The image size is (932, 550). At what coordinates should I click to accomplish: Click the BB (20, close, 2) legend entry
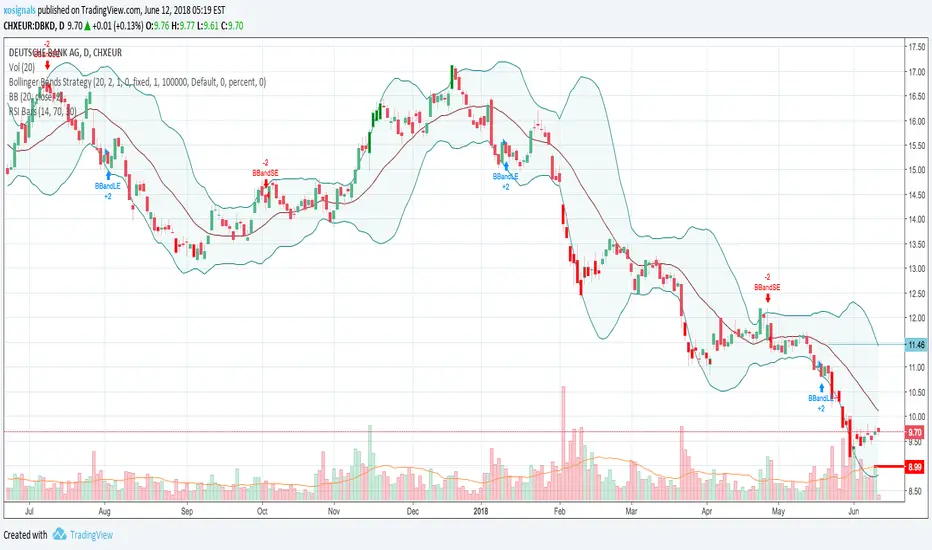36,96
